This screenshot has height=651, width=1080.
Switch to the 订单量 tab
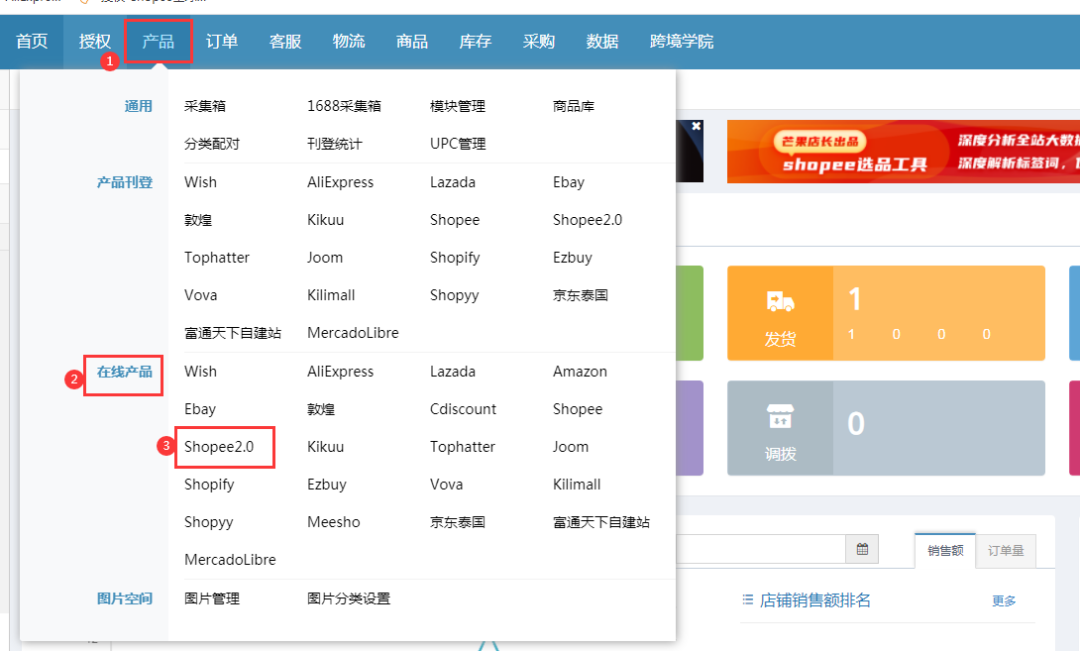coord(1006,550)
